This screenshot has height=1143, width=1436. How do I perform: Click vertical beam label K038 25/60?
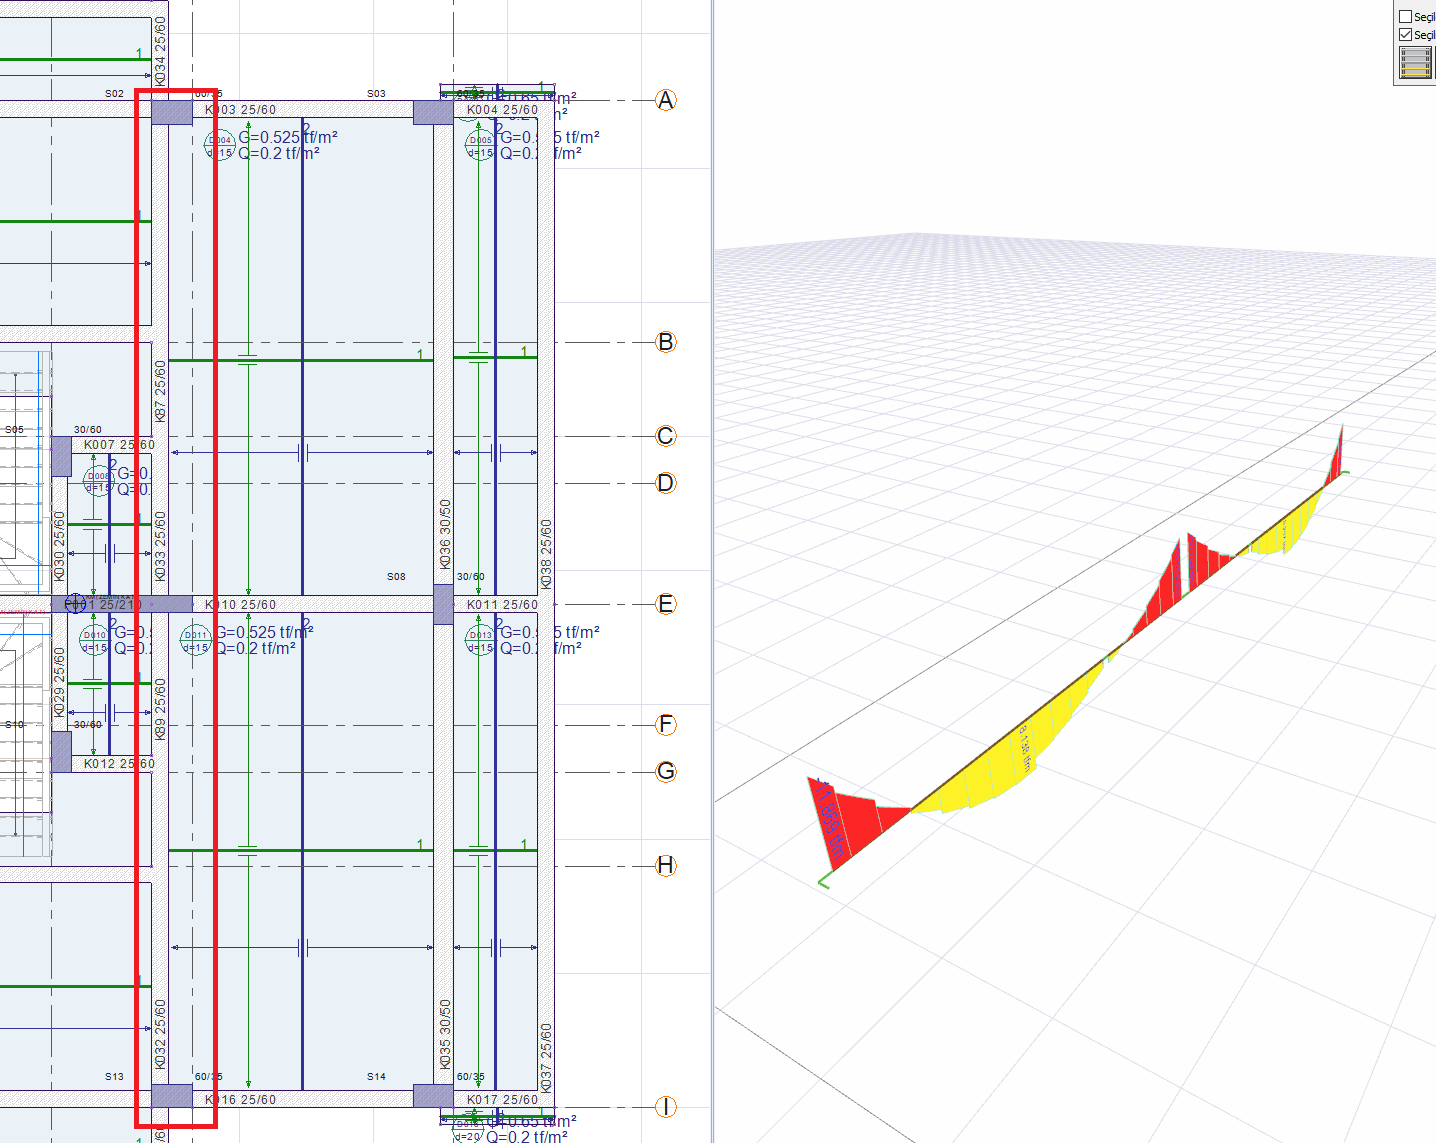(546, 554)
